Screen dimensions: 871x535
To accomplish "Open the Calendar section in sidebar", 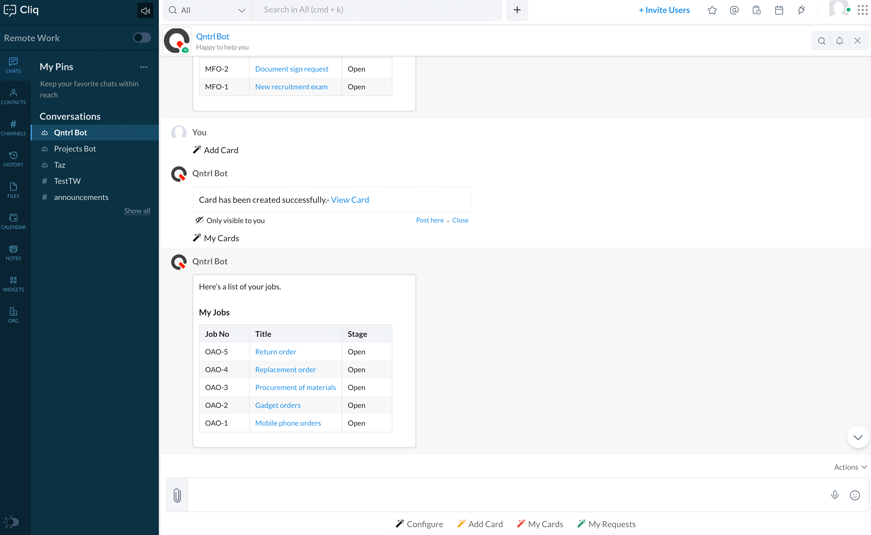I will coord(13,221).
